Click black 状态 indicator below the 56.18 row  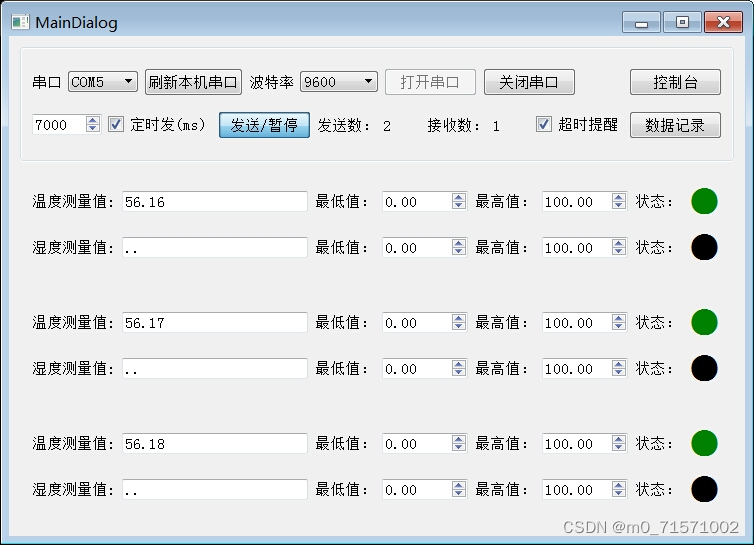point(704,489)
